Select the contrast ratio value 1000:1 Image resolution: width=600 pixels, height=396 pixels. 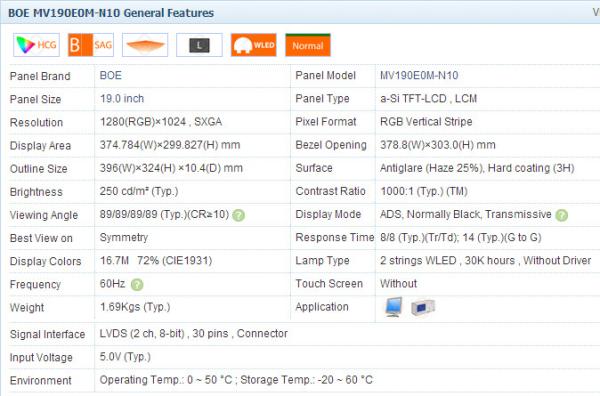pyautogui.click(x=424, y=191)
